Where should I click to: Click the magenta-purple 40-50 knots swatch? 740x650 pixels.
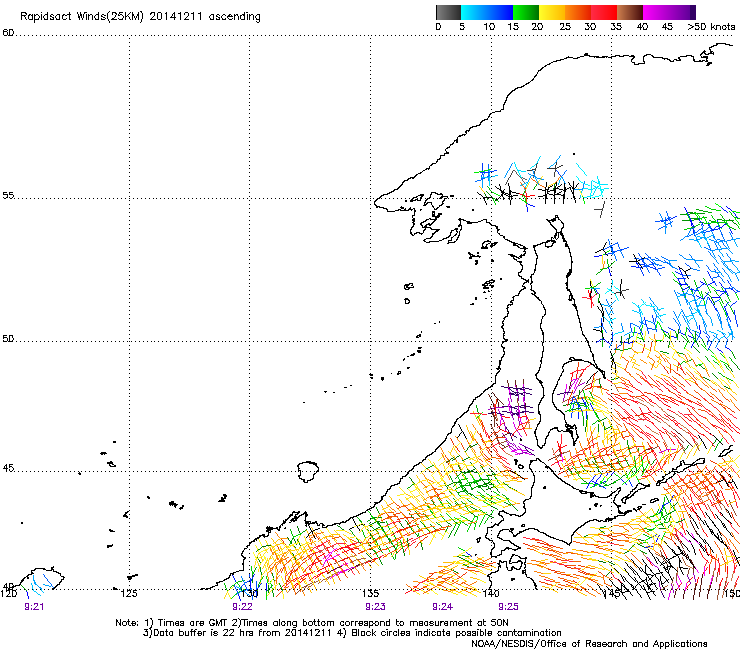pyautogui.click(x=669, y=12)
